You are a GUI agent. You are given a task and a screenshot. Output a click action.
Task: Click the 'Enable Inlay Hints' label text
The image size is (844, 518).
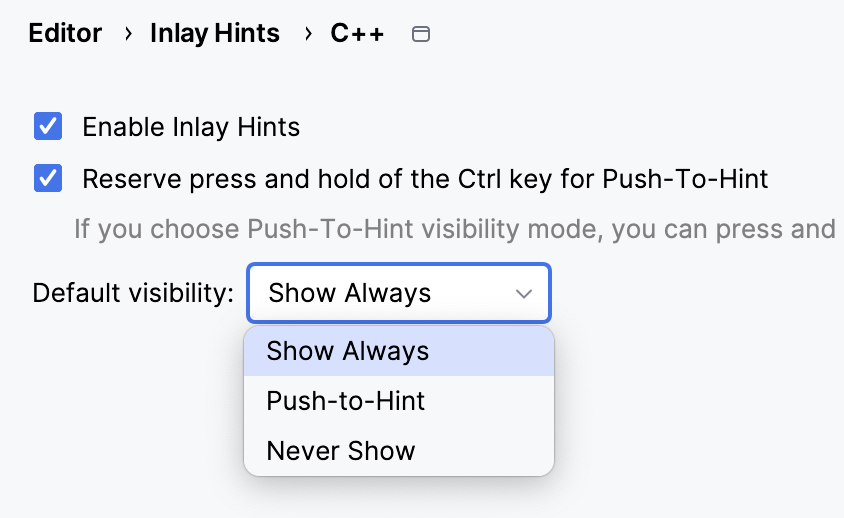point(191,127)
